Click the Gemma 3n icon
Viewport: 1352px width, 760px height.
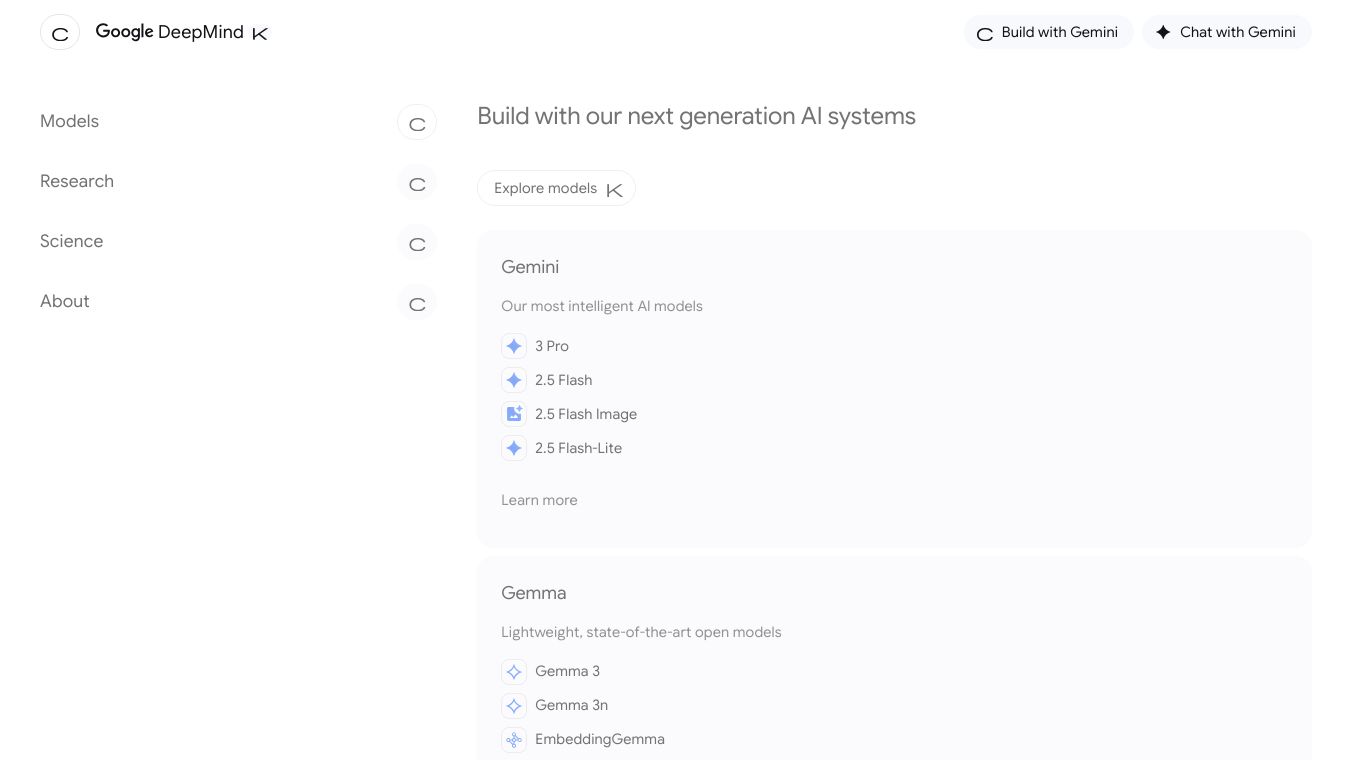[514, 706]
